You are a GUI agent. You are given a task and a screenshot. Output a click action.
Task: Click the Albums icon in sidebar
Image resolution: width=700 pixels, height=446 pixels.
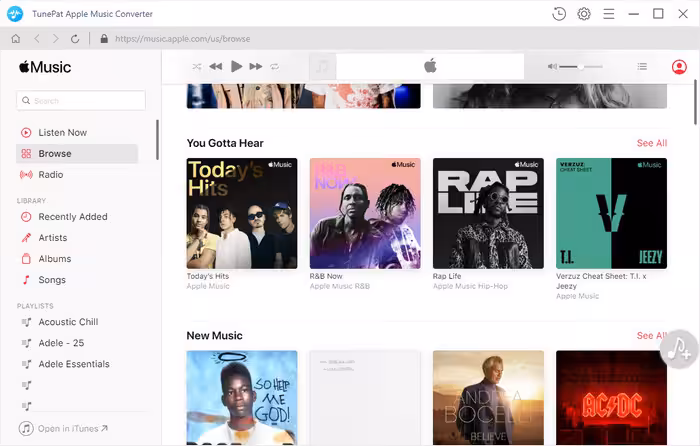pyautogui.click(x=26, y=258)
